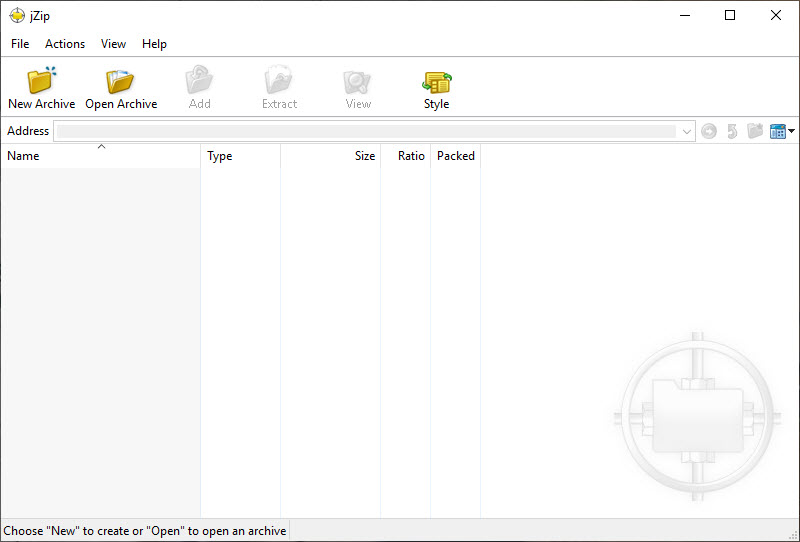The height and width of the screenshot is (542, 800).
Task: Click the resize grip in status bar corner
Action: tap(793, 535)
